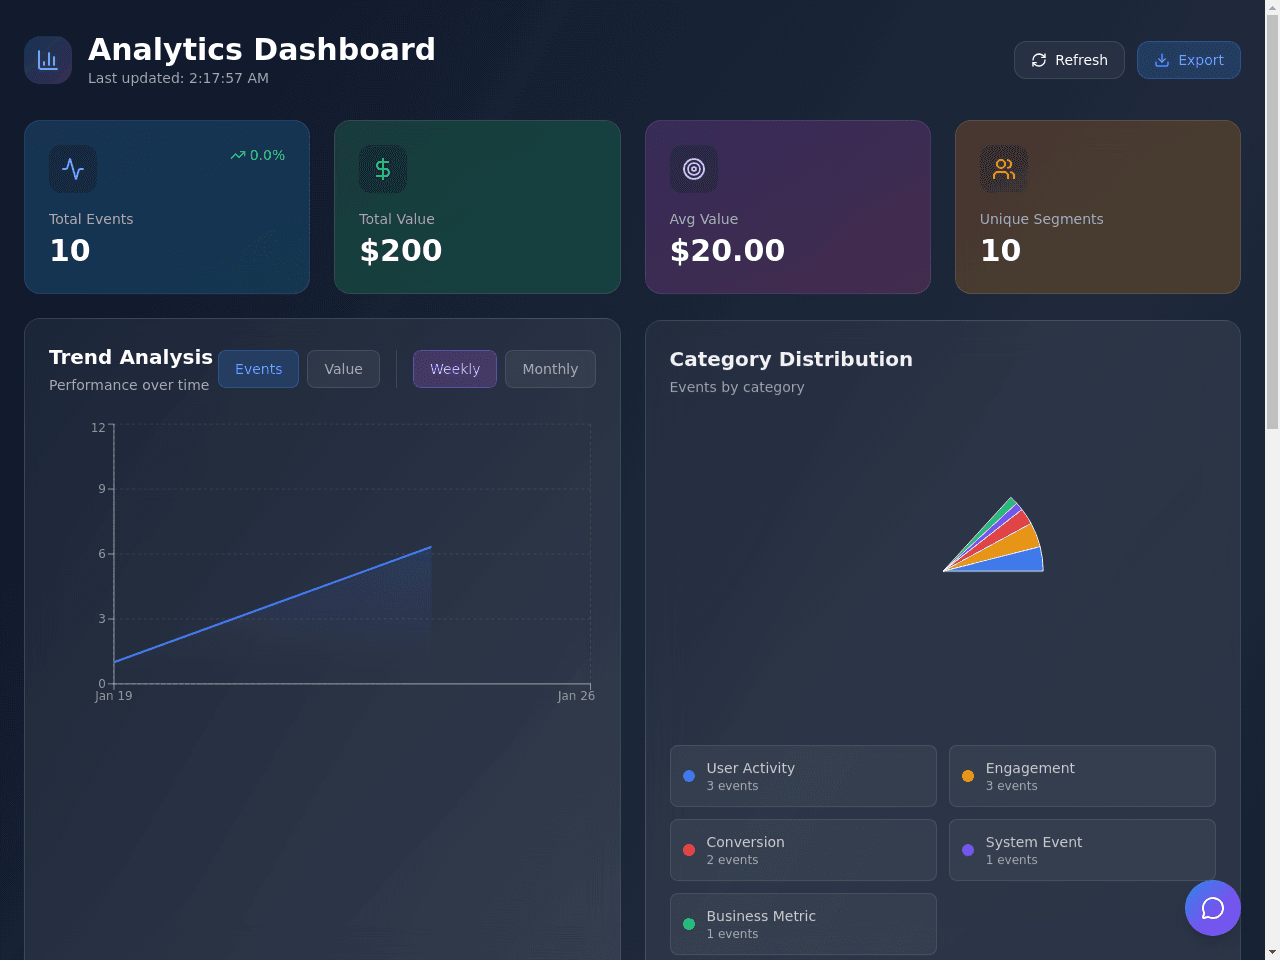This screenshot has width=1280, height=960.
Task: Click the Refresh button
Action: click(x=1069, y=60)
